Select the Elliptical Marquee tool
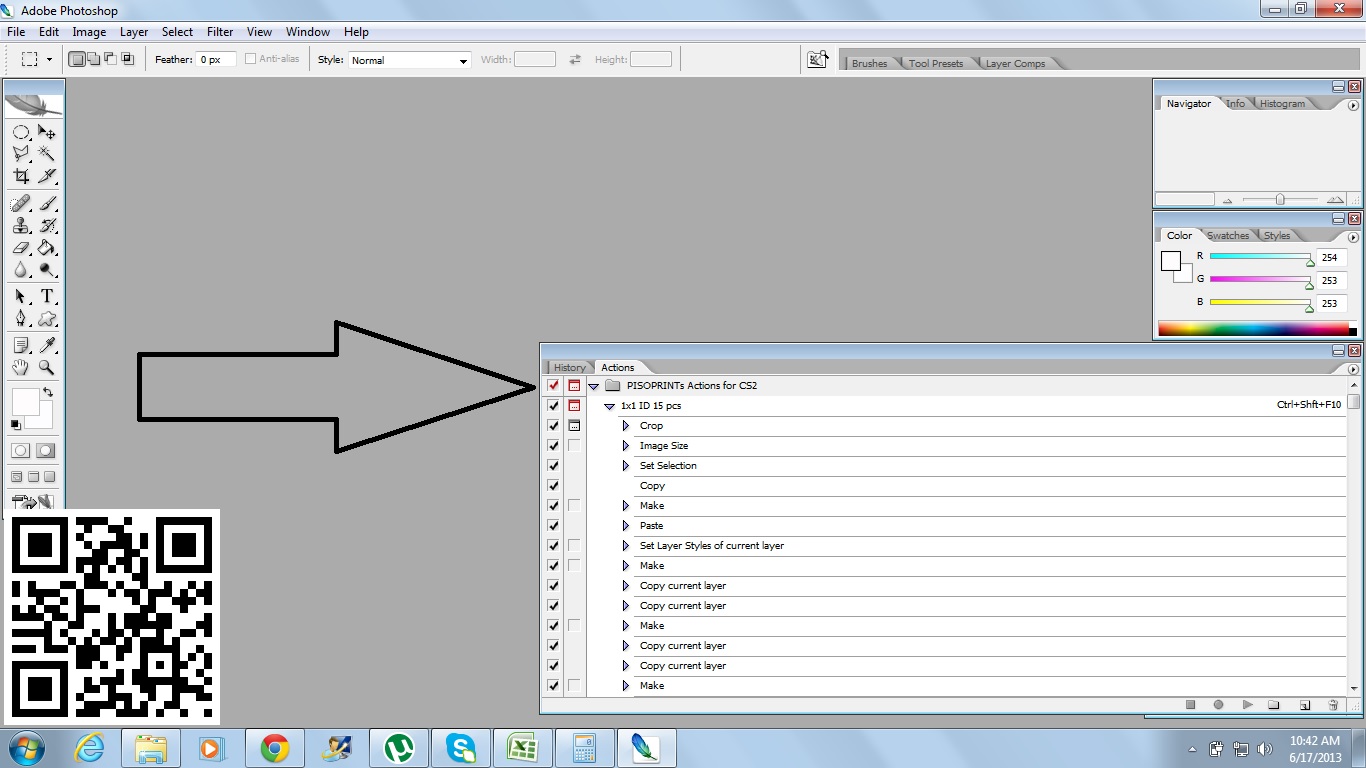Viewport: 1366px width, 768px height. click(x=21, y=132)
